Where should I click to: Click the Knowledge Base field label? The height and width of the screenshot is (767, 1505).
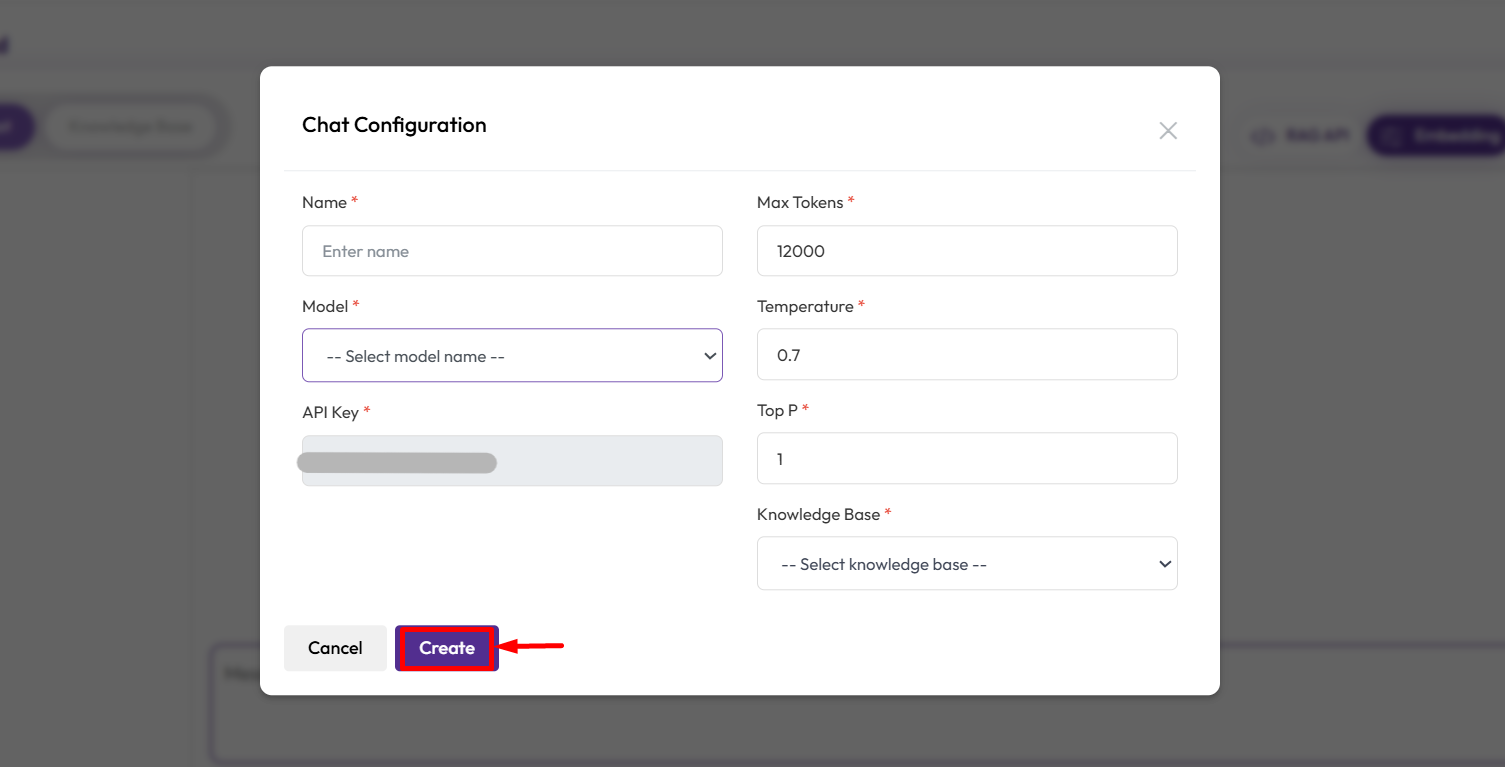[x=818, y=514]
